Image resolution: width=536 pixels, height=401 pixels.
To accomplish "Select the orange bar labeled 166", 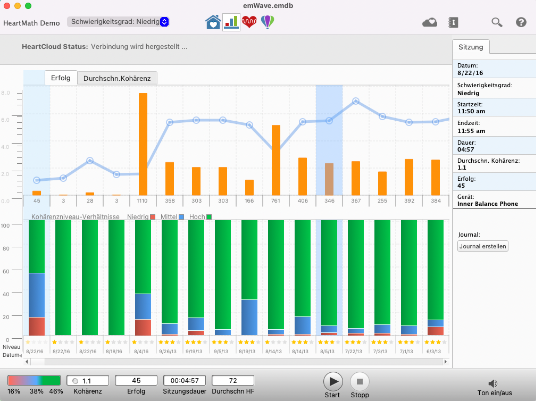I will (249, 187).
